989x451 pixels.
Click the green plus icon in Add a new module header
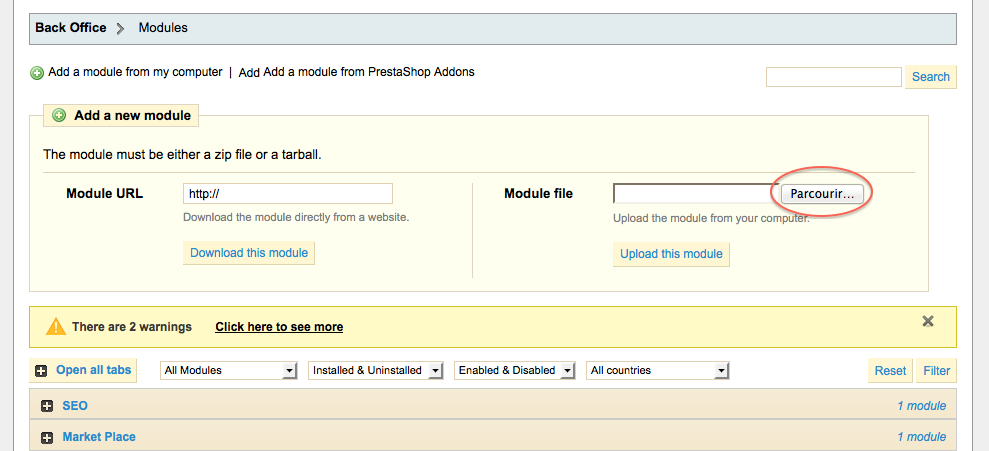(x=59, y=115)
